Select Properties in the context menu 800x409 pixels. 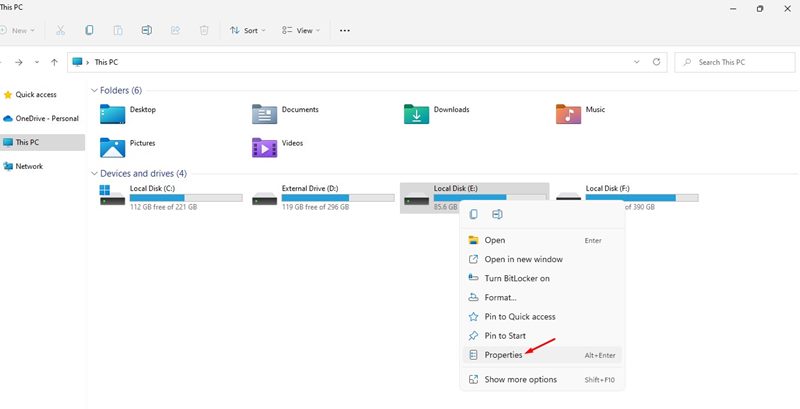(503, 355)
